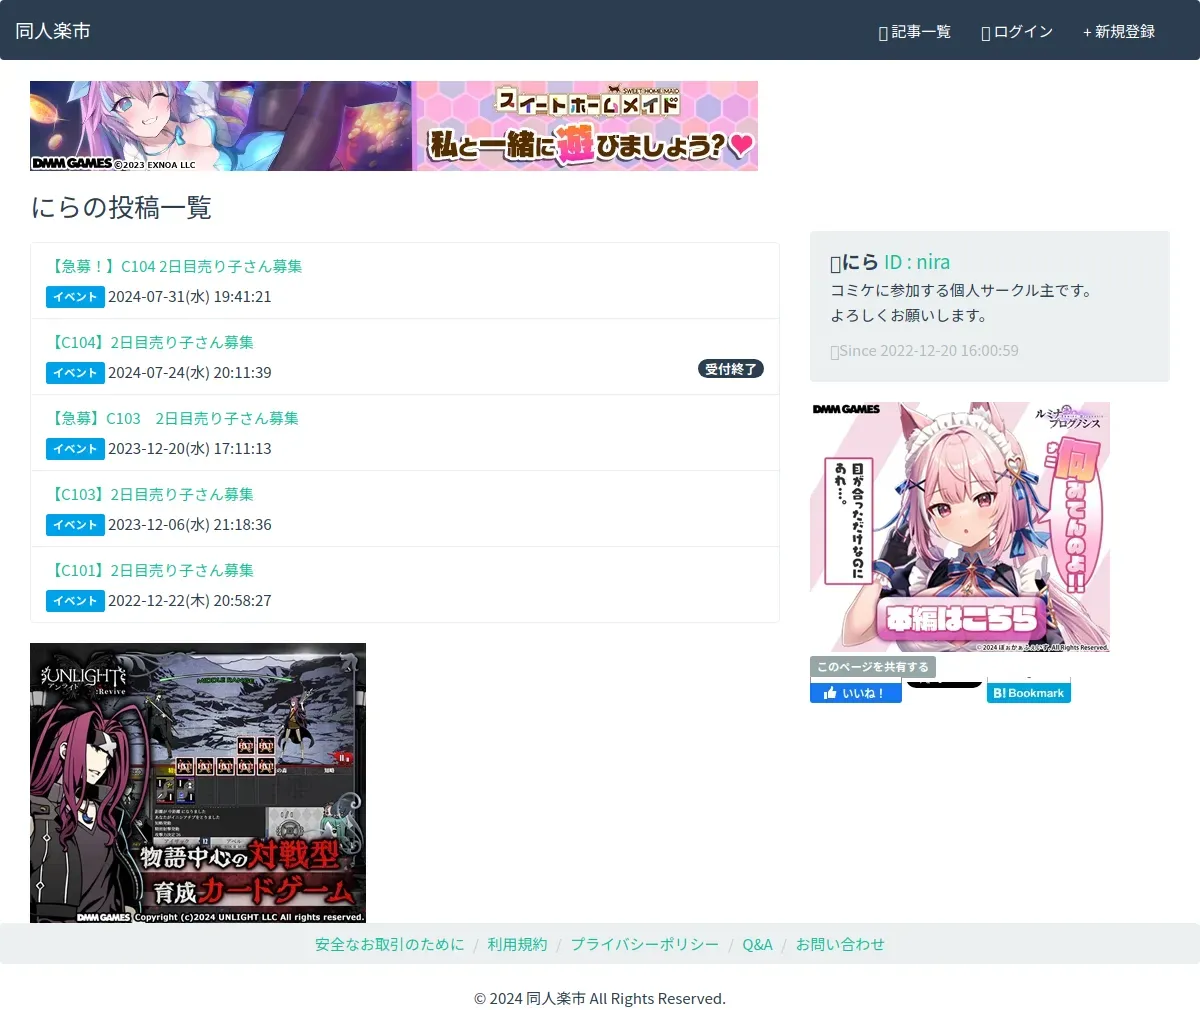This screenshot has width=1200, height=1010.
Task: Click the にらの投稿一覧 page heading
Action: tap(121, 207)
